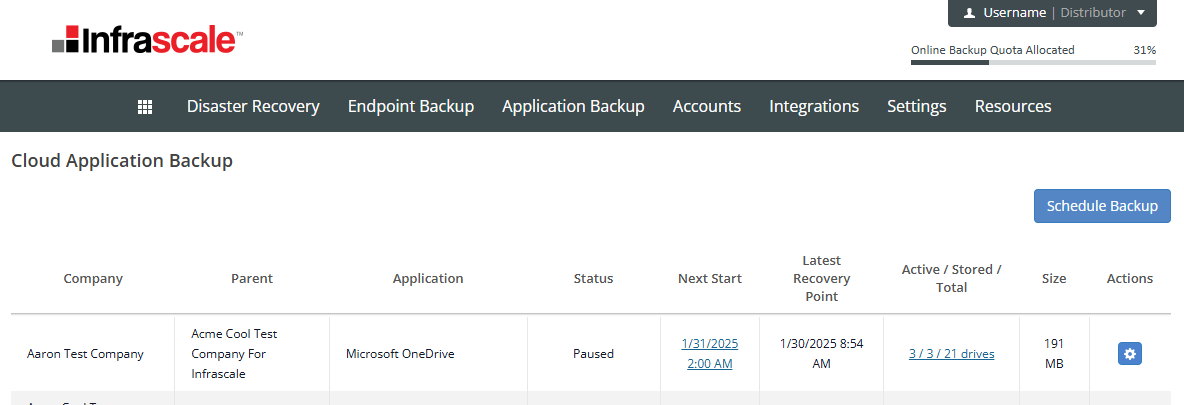Open the 3 / 3 / 21 drives link
The width and height of the screenshot is (1184, 405).
click(x=951, y=354)
